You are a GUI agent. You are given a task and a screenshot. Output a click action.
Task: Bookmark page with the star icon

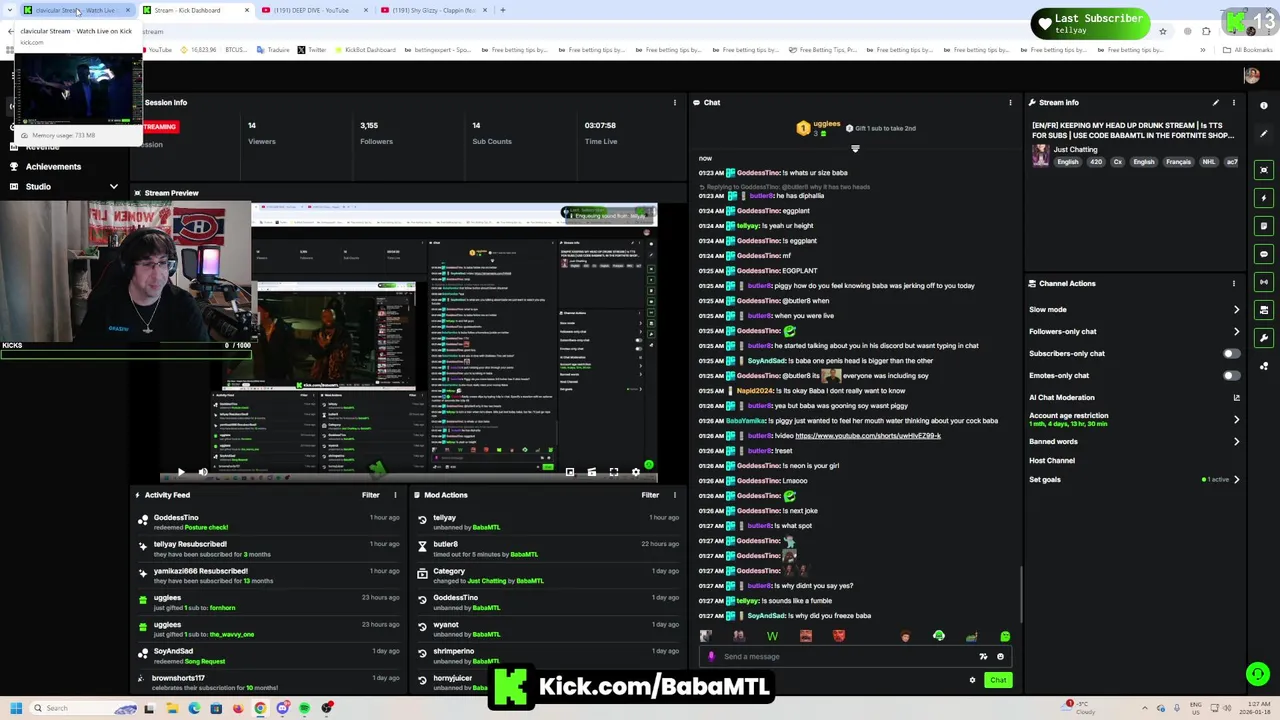point(1163,31)
